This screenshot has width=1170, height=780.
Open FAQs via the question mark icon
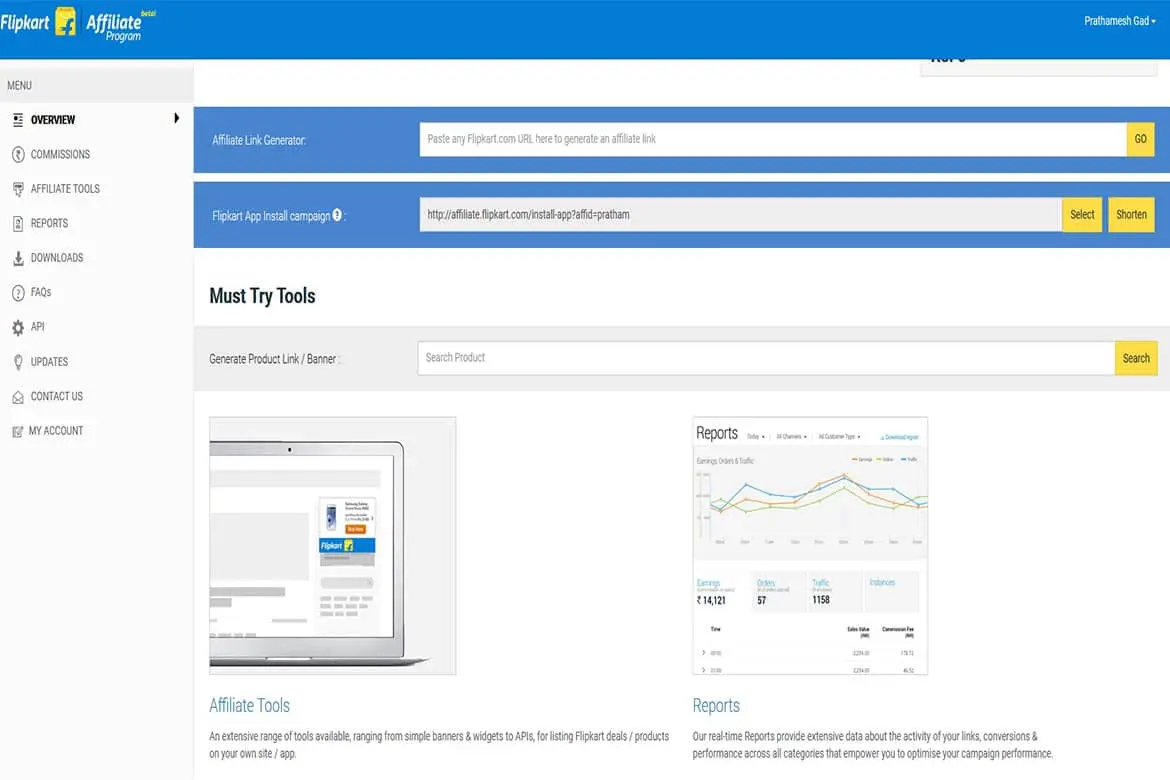coord(20,292)
